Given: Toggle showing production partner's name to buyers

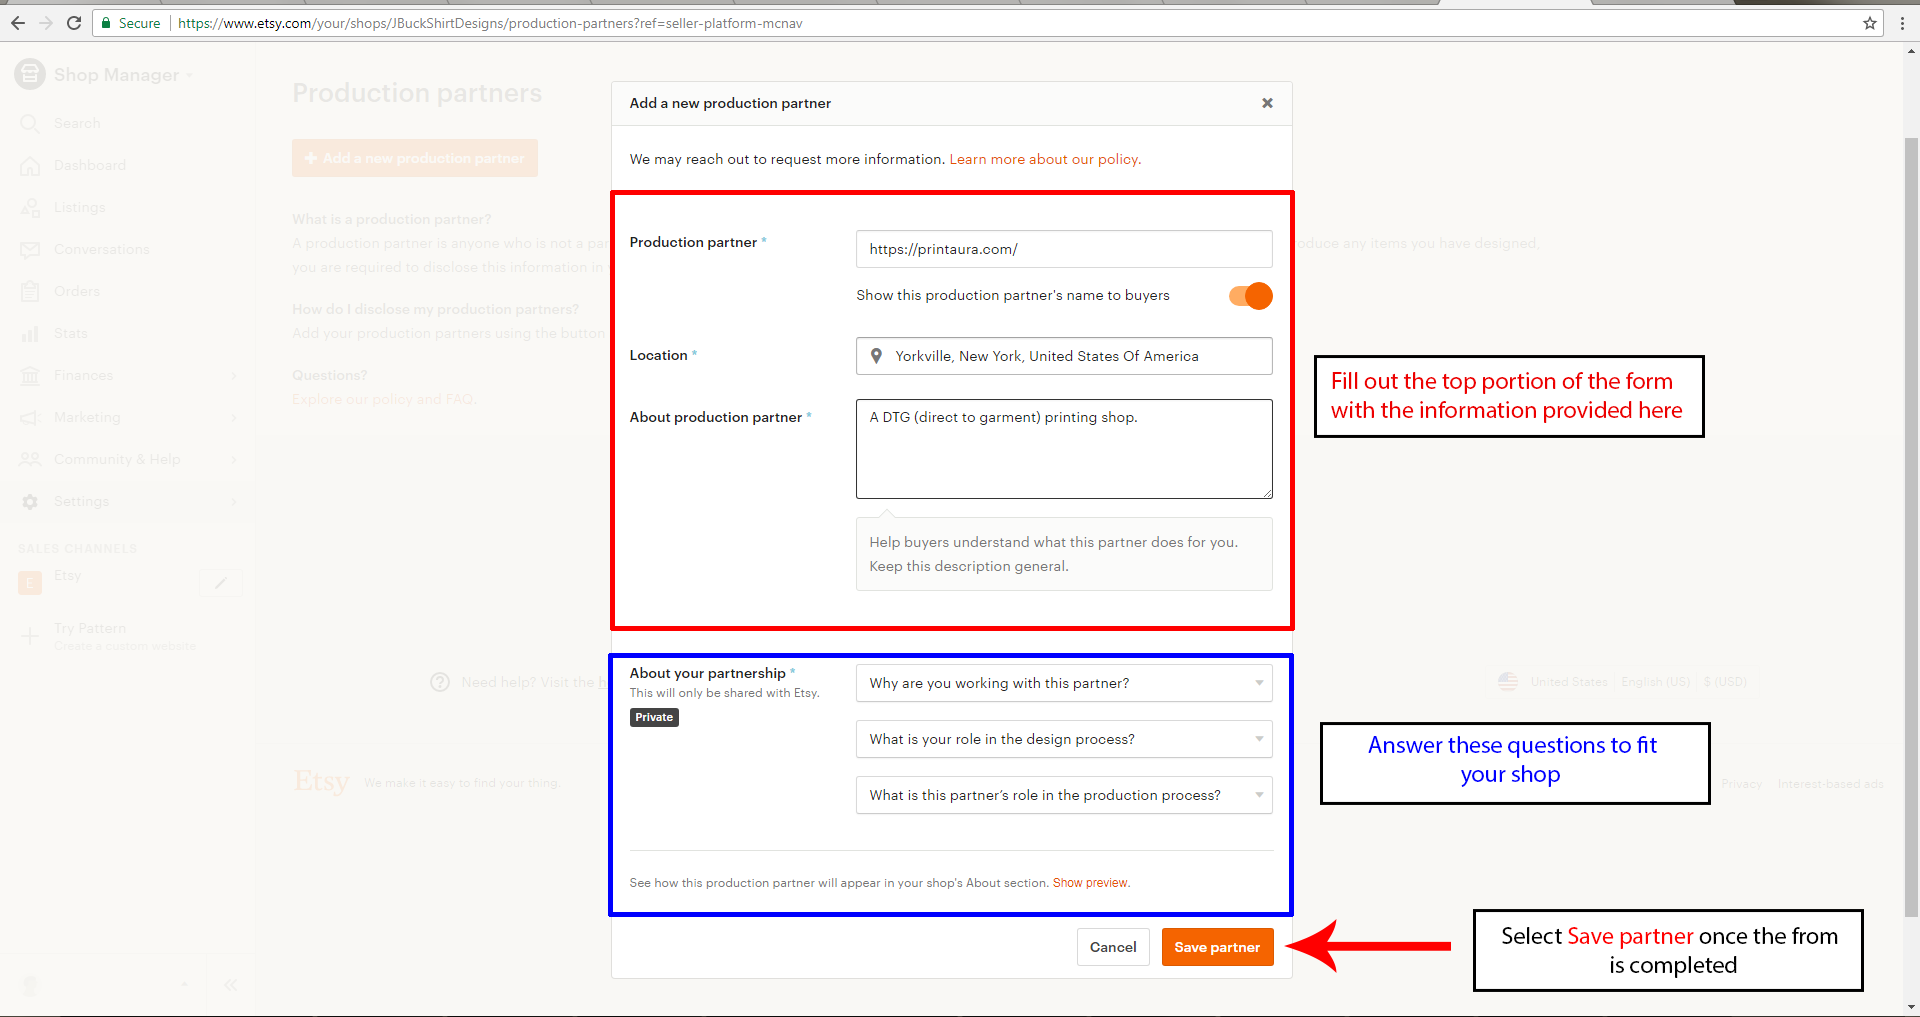Looking at the screenshot, I should click(x=1251, y=296).
